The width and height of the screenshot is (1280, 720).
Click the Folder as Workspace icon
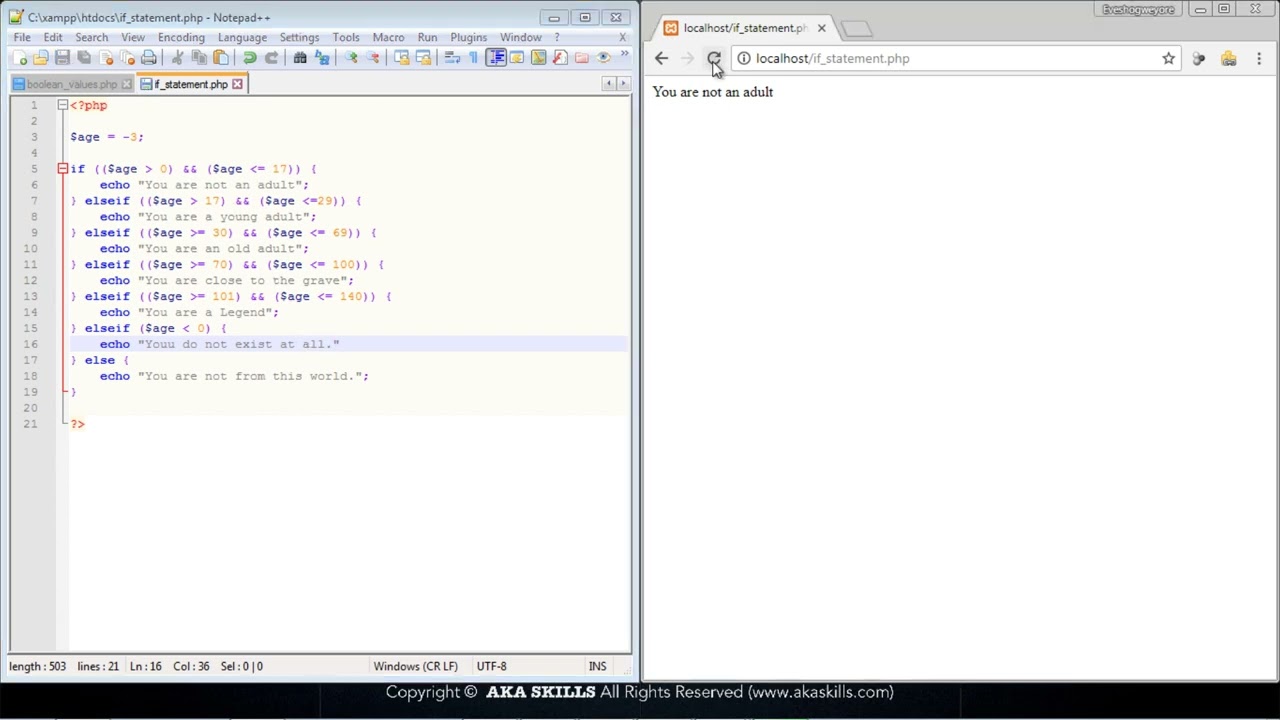tap(581, 58)
